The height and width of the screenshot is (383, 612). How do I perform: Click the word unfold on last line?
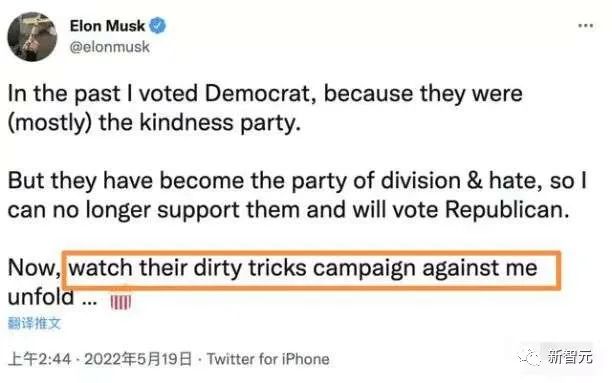(x=41, y=297)
